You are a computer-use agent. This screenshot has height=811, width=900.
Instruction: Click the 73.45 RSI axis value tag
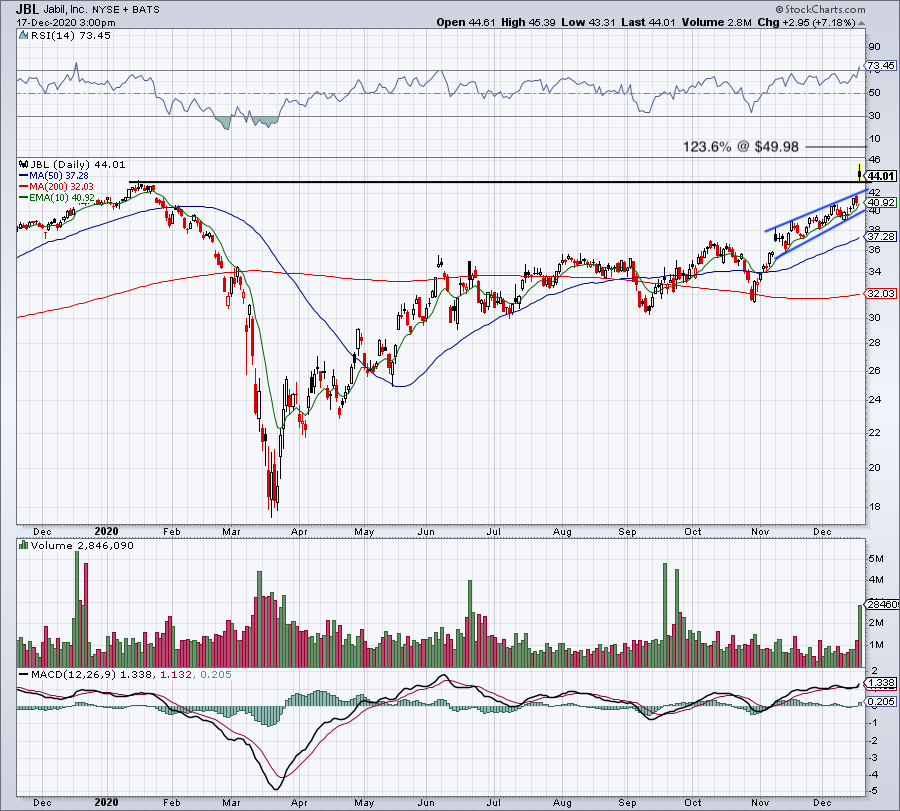tap(881, 65)
